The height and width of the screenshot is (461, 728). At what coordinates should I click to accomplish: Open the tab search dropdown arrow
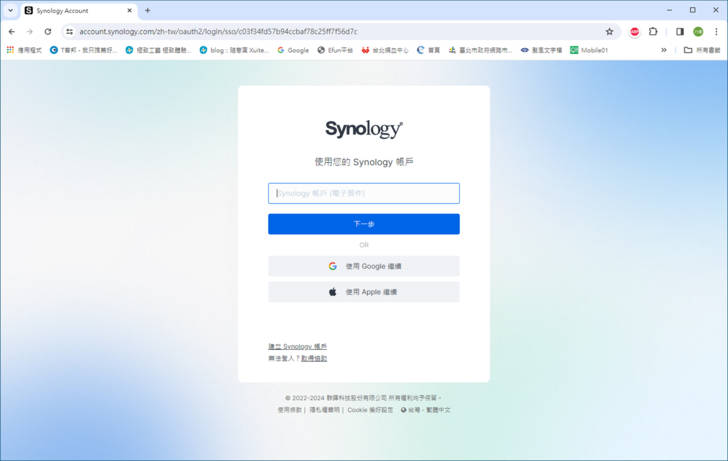point(10,10)
